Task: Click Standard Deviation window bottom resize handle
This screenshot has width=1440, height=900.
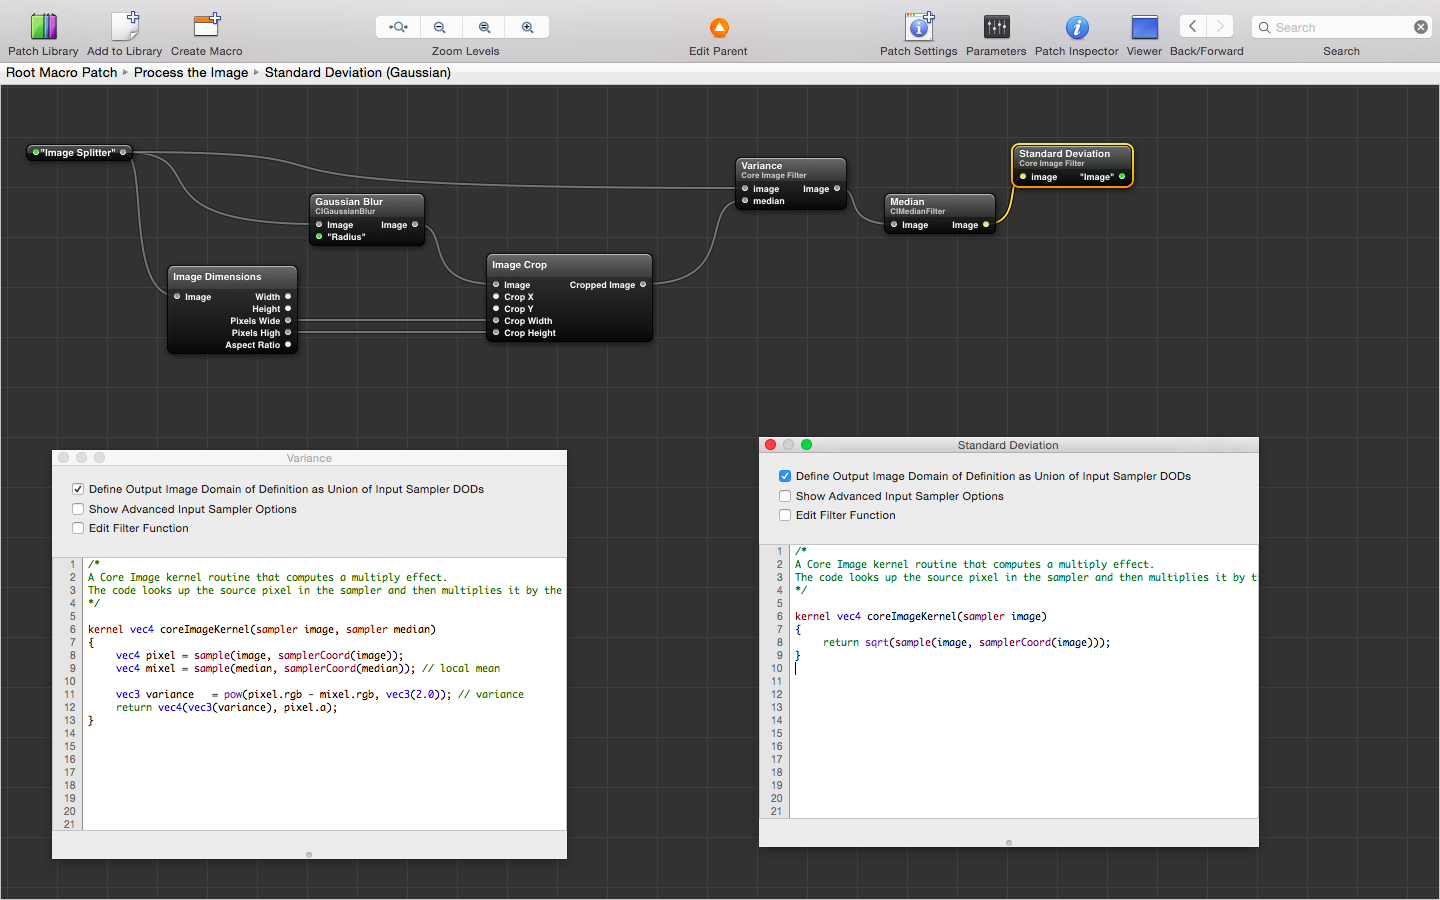Action: 1009,843
